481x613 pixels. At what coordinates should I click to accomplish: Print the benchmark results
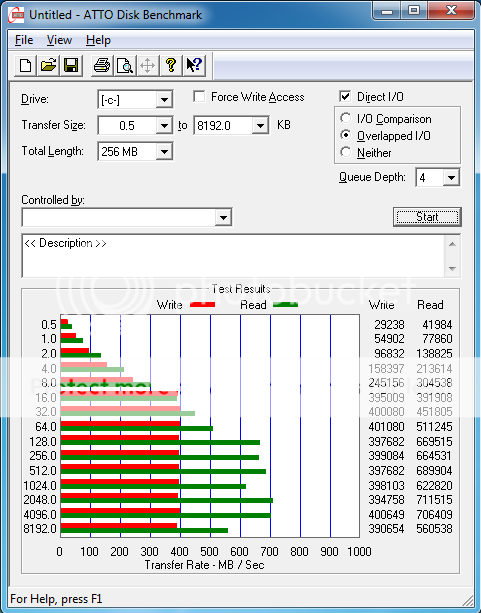tap(102, 65)
